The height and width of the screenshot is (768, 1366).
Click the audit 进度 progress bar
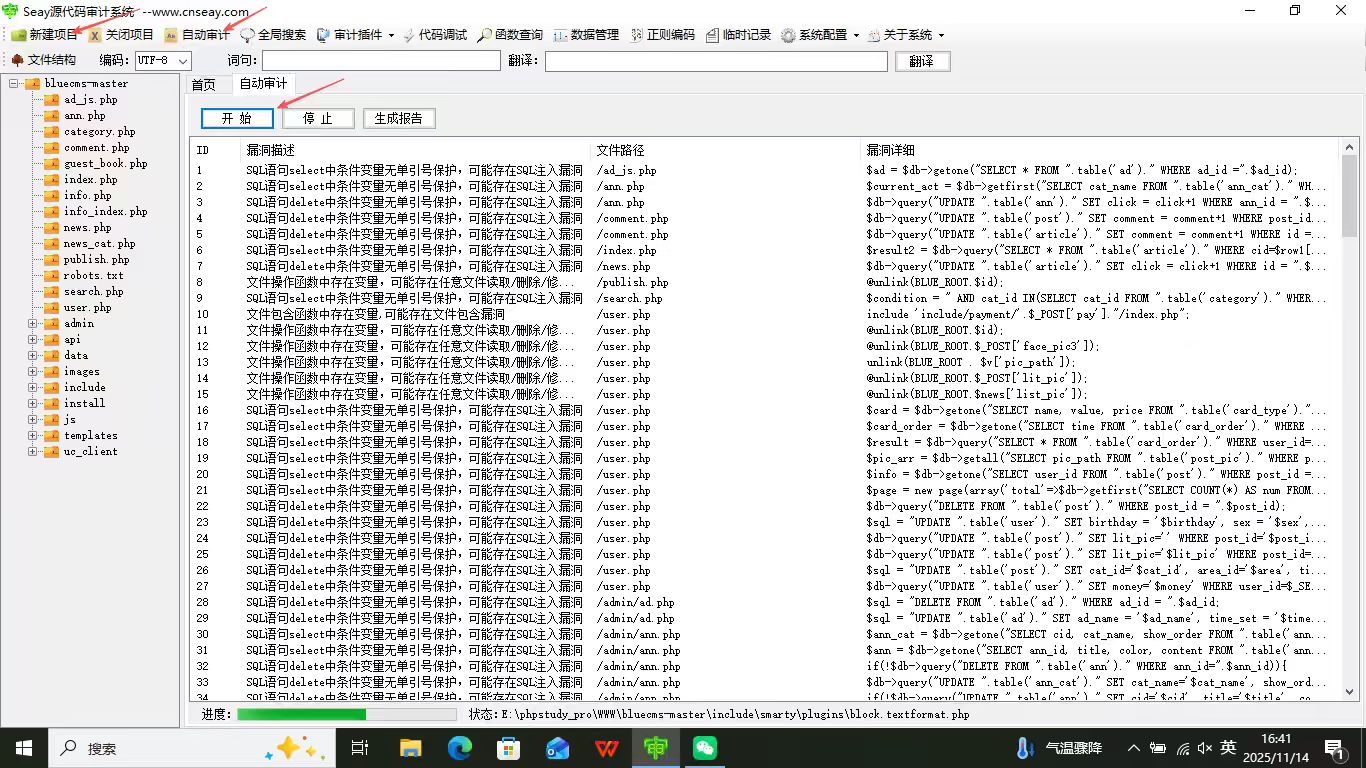pyautogui.click(x=346, y=715)
